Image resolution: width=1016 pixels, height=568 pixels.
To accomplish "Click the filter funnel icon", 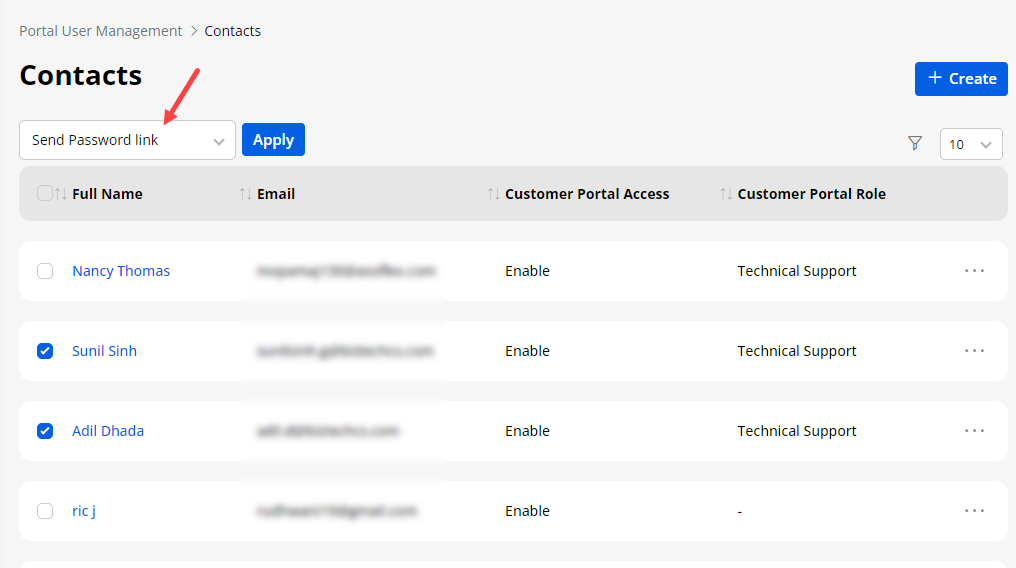I will (x=914, y=143).
